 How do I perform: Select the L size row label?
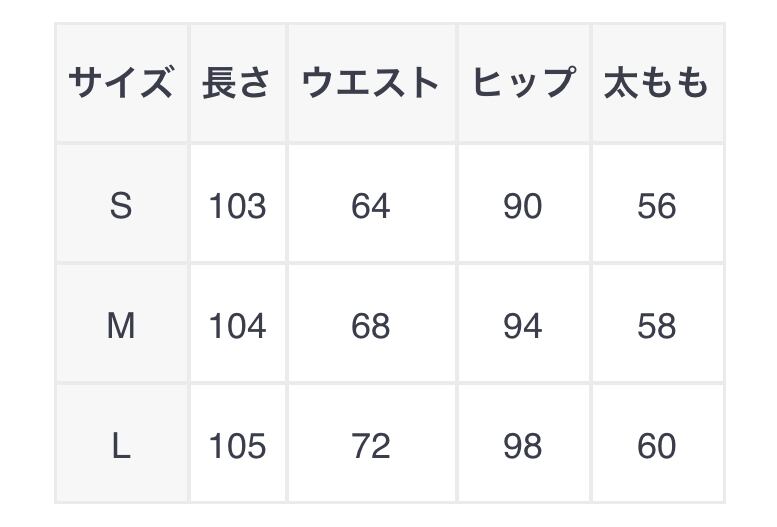click(x=121, y=446)
